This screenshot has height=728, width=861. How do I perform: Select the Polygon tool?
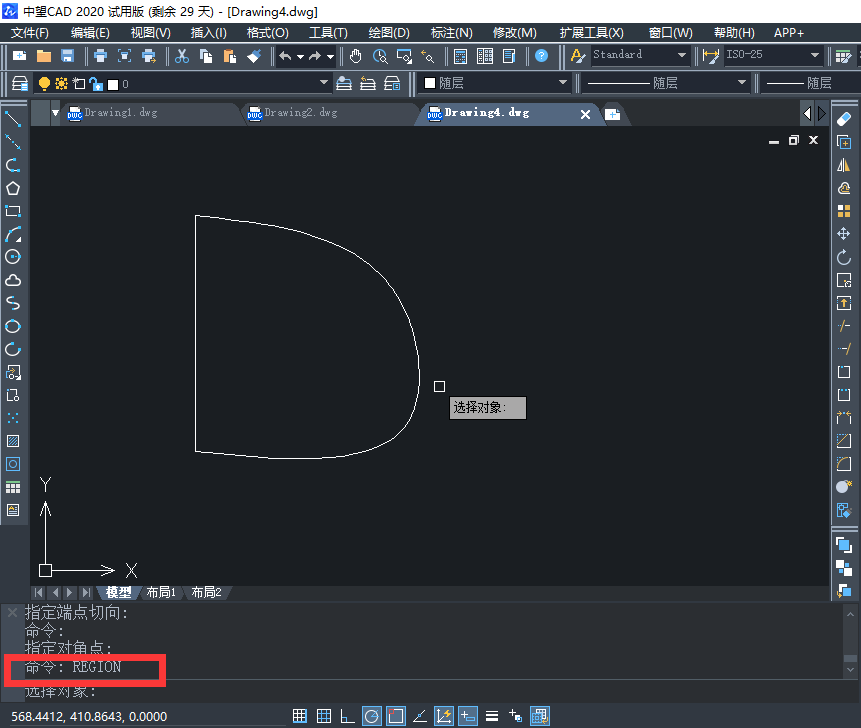[x=13, y=188]
